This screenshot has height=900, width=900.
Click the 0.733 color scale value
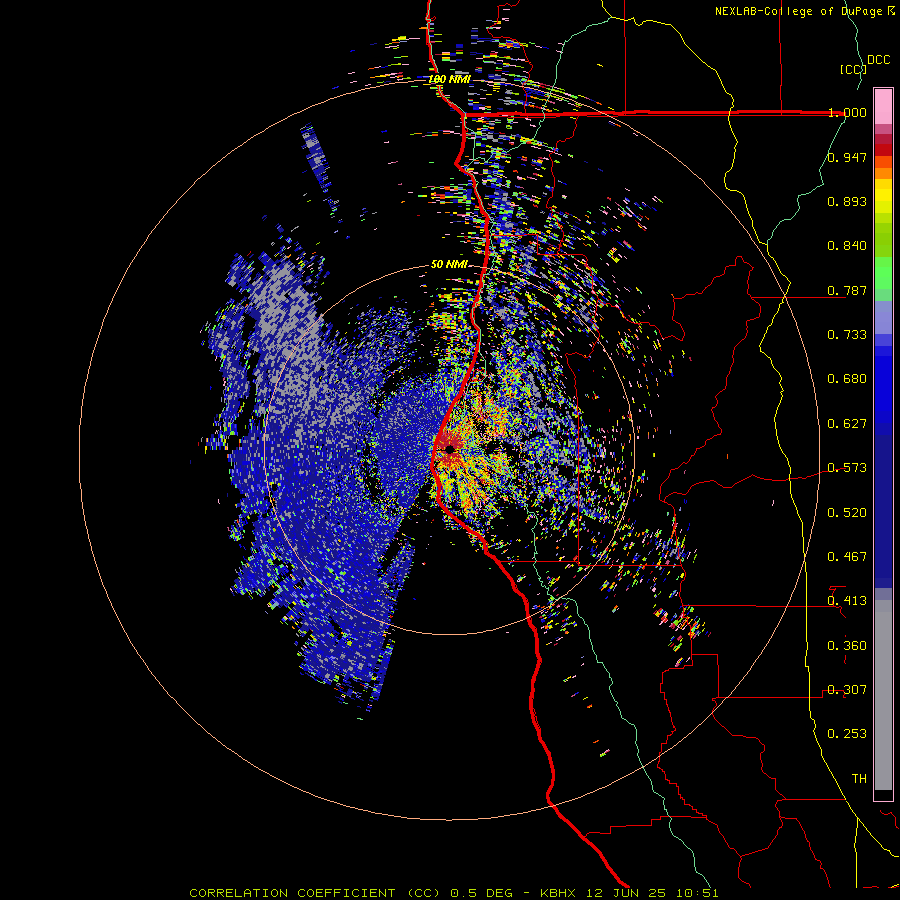[x=847, y=335]
